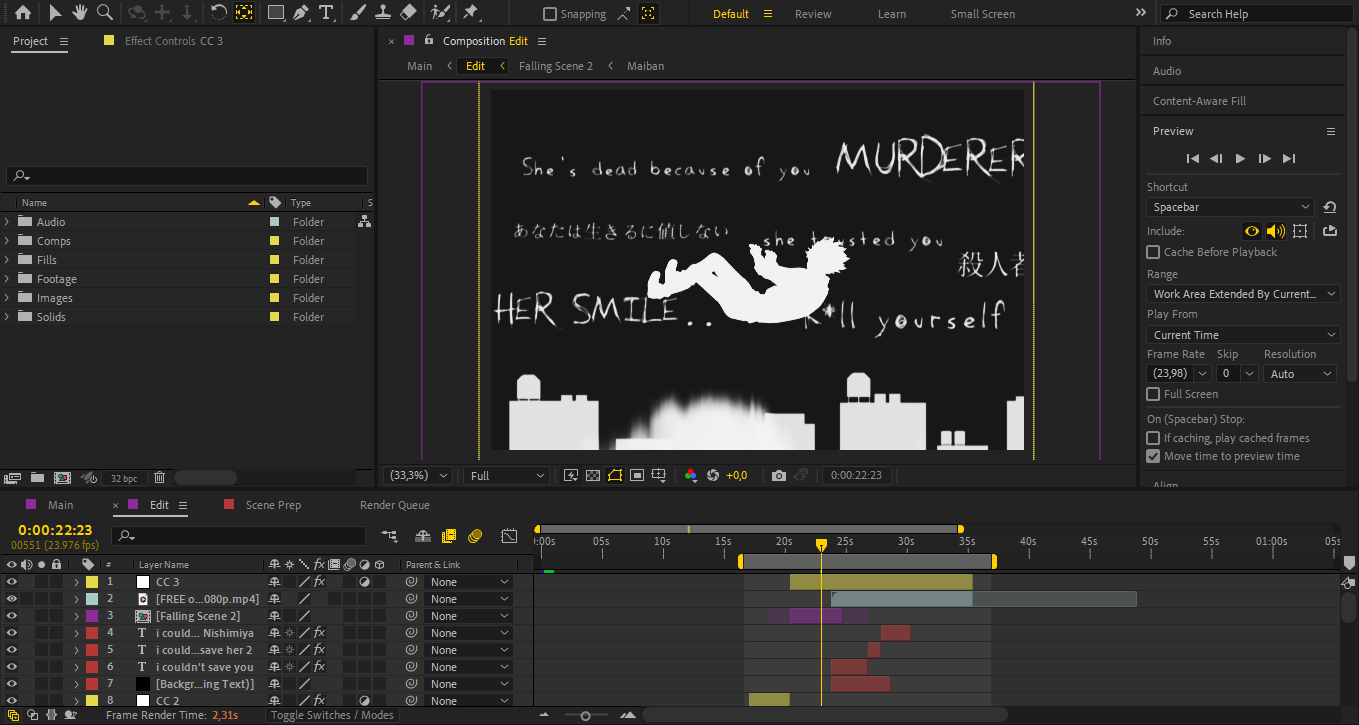Click the Take Snapshot camera icon
Image resolution: width=1359 pixels, height=725 pixels.
tap(779, 475)
